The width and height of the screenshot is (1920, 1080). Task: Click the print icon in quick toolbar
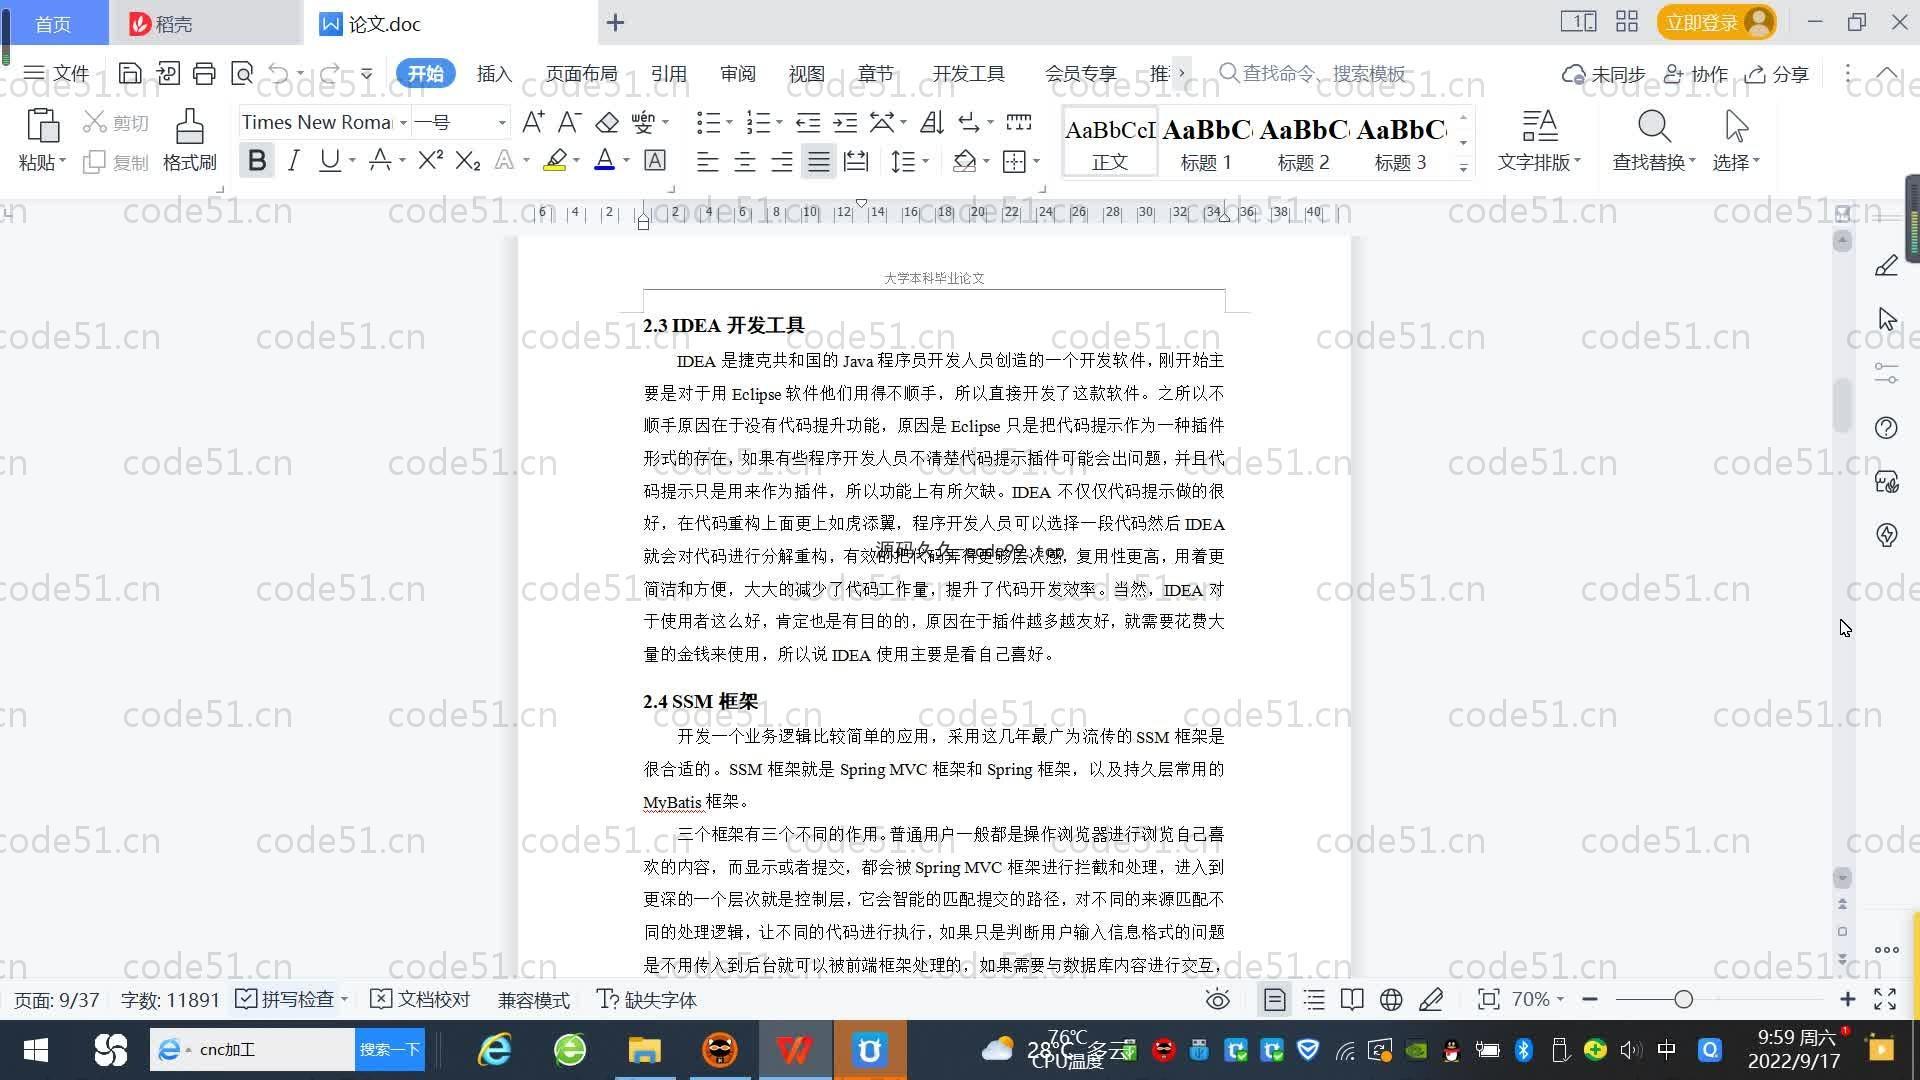(x=204, y=73)
